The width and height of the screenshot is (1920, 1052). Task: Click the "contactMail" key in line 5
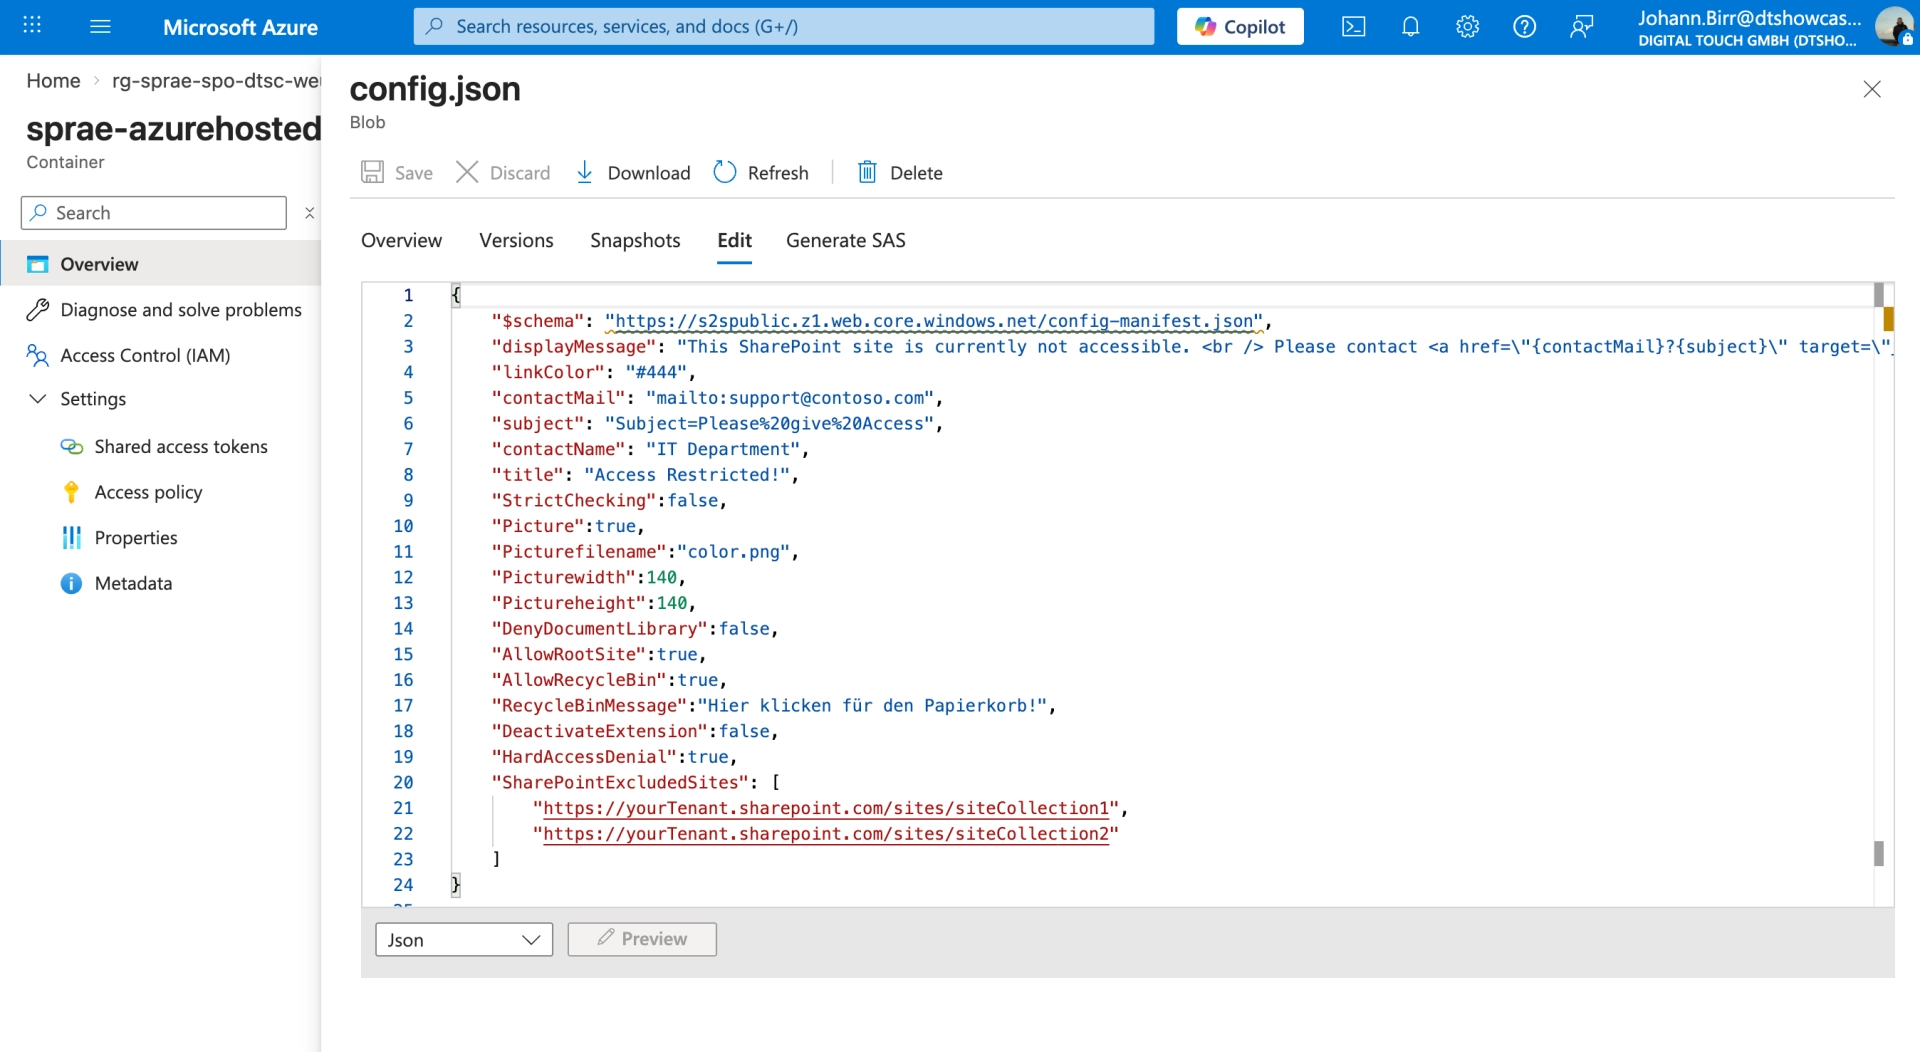tap(558, 398)
